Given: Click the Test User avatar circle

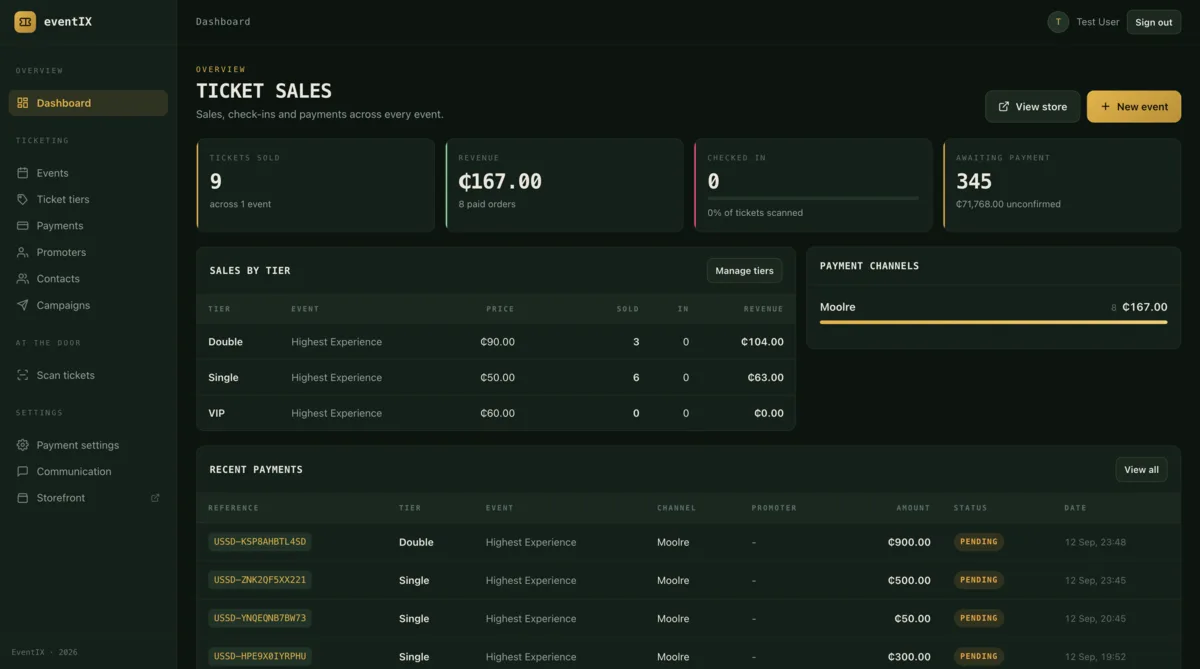Looking at the screenshot, I should coord(1058,22).
